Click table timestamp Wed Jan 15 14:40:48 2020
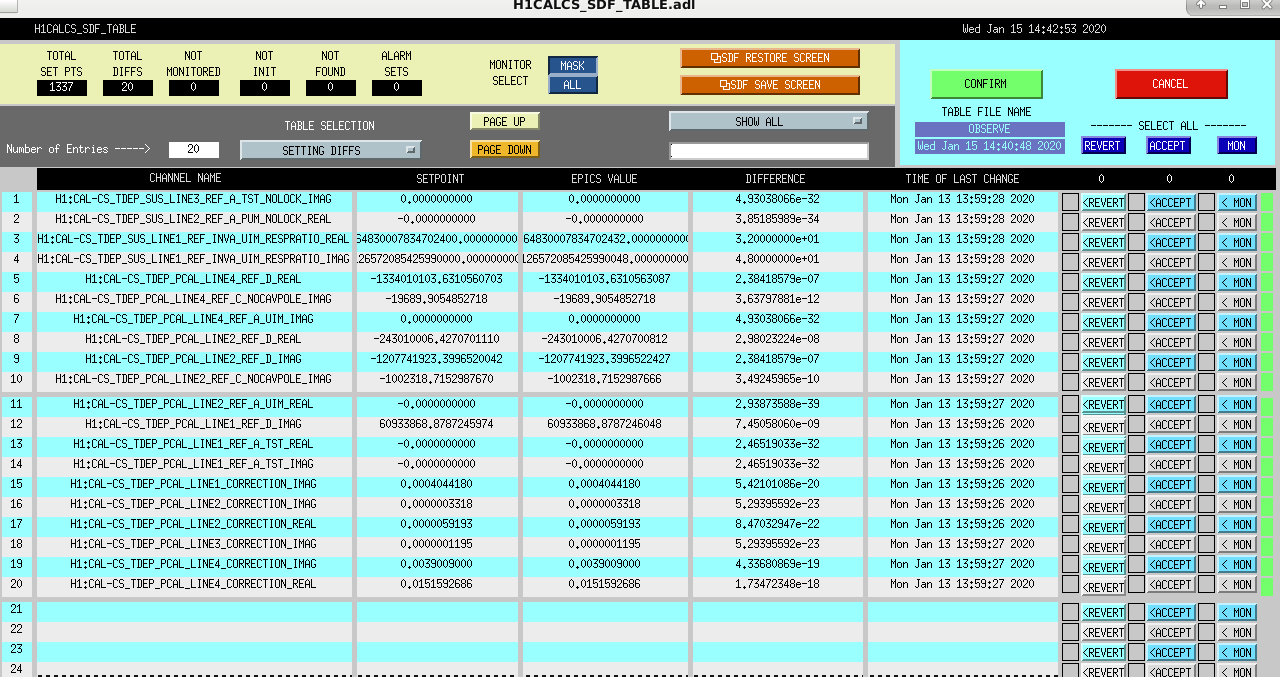 (990, 146)
